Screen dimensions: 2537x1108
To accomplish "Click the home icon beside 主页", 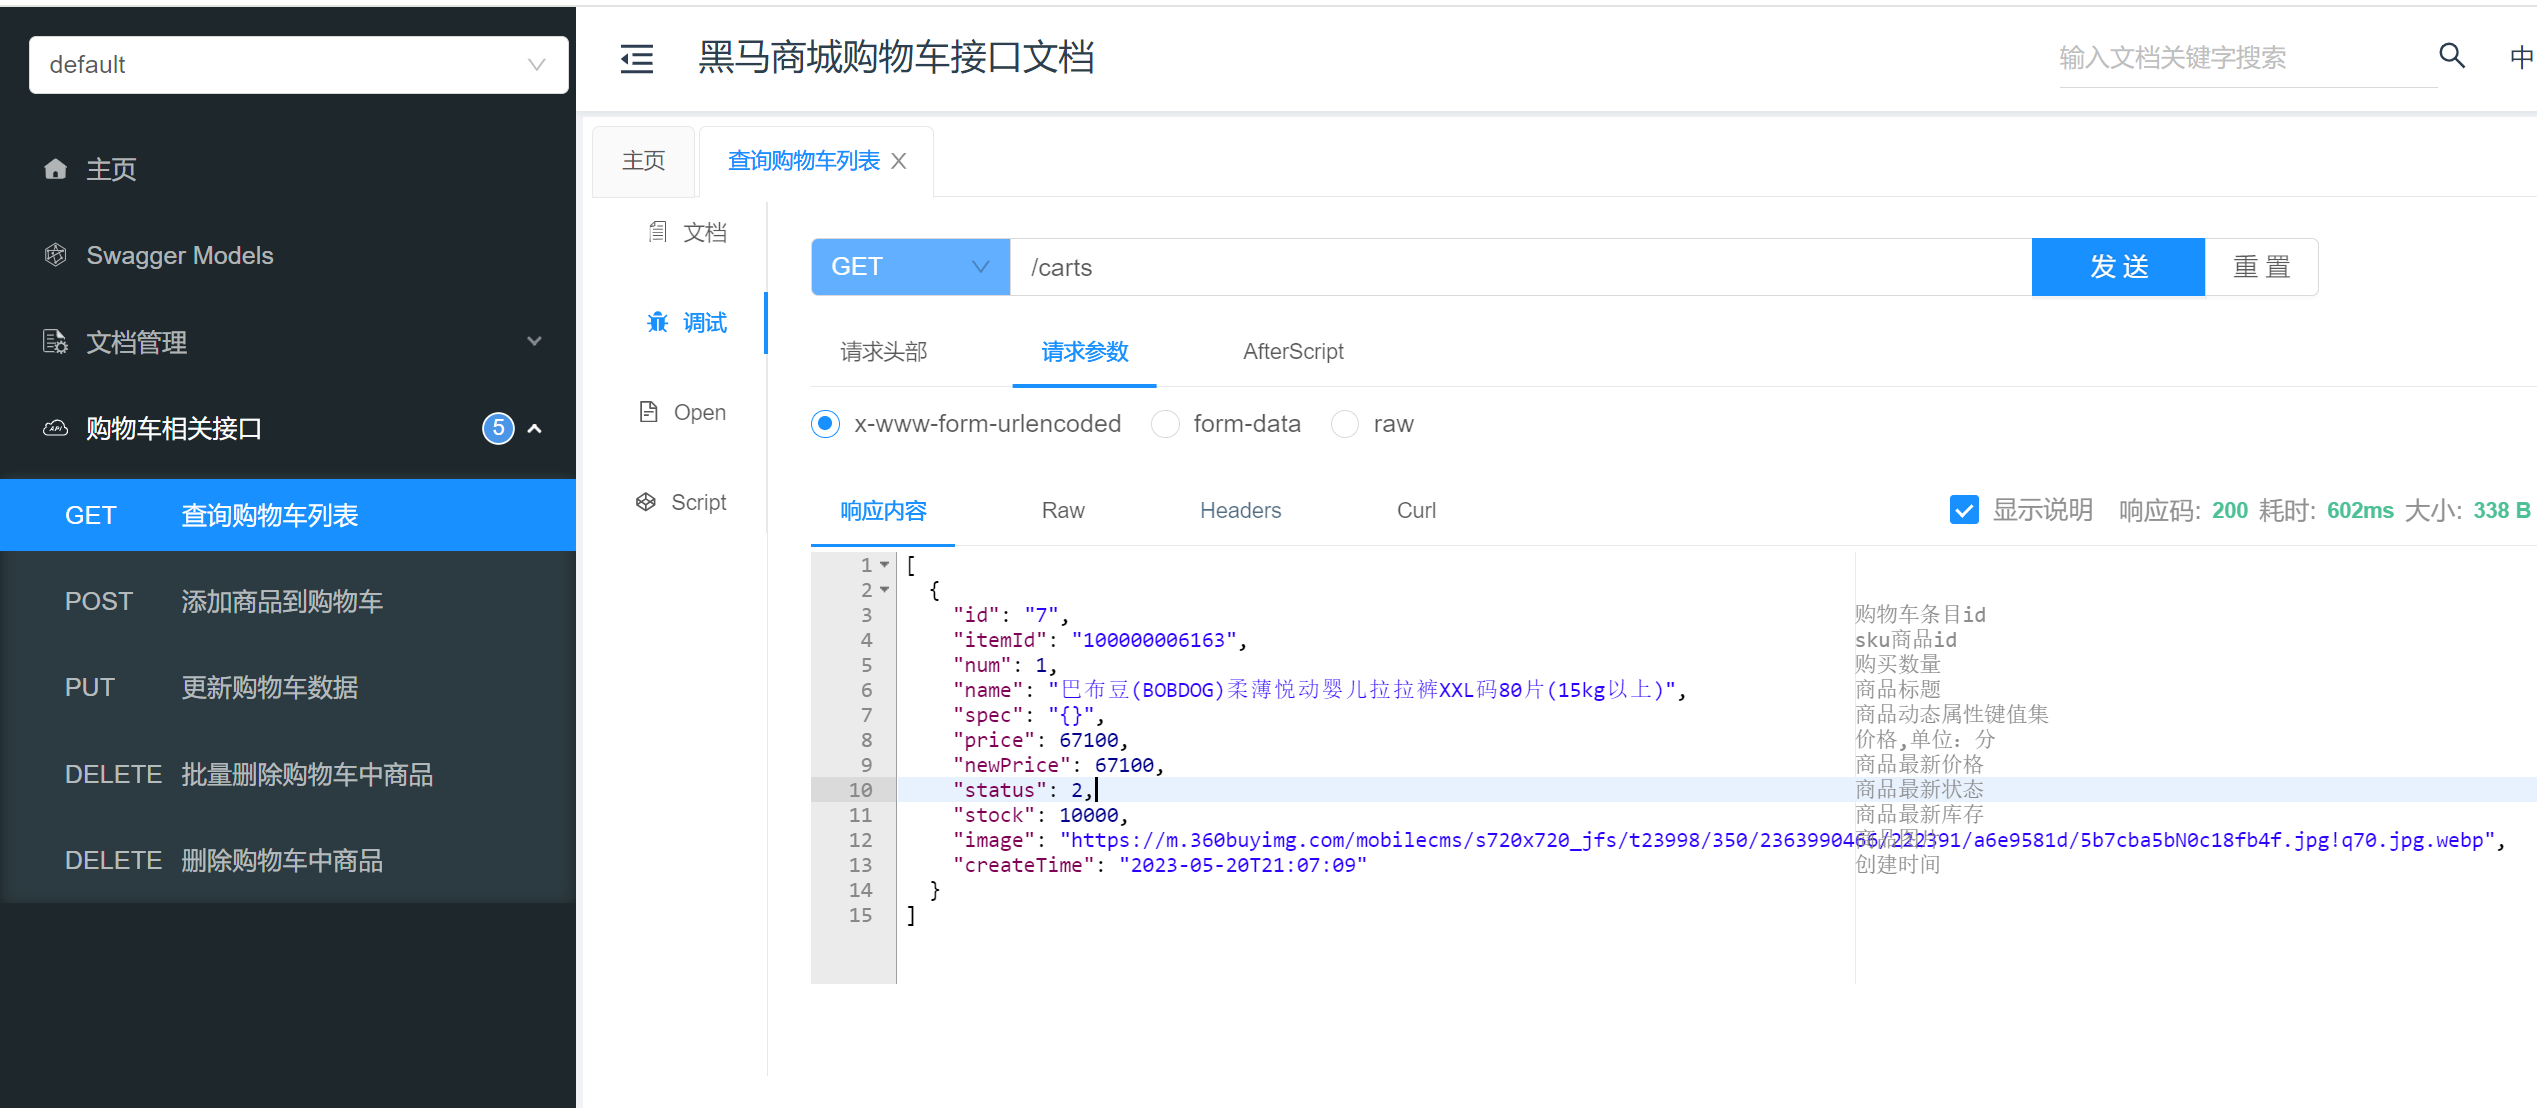I will [56, 169].
